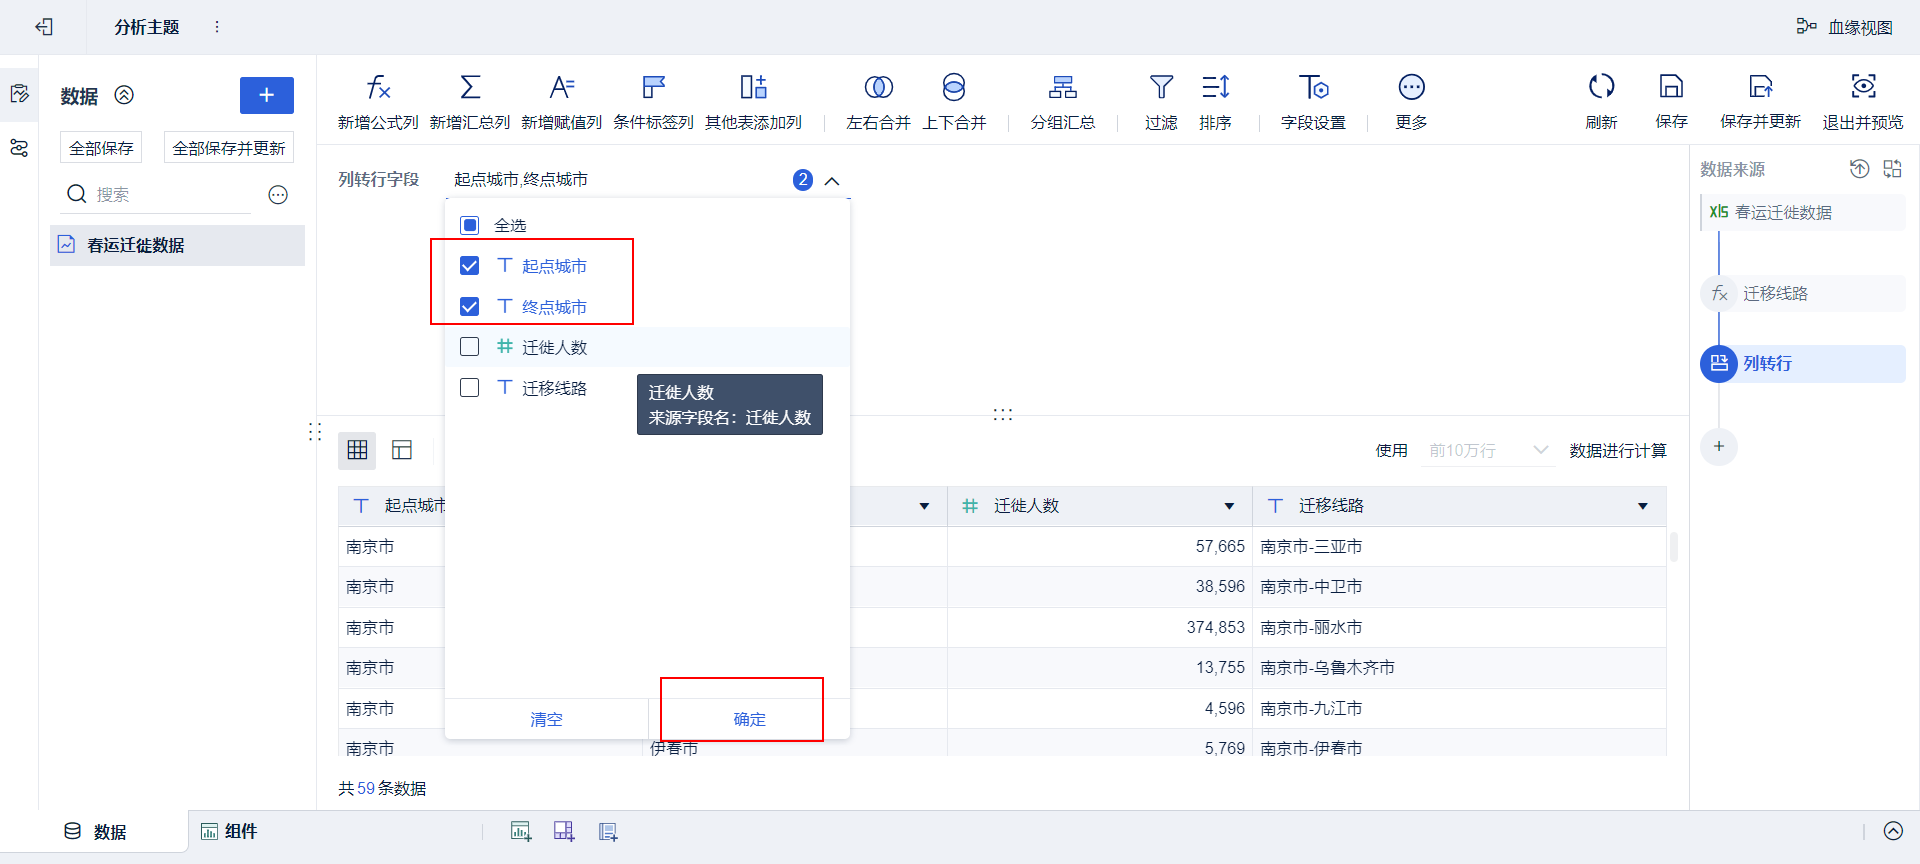This screenshot has width=1920, height=864.
Task: Switch to the grid table view icon
Action: [x=357, y=450]
